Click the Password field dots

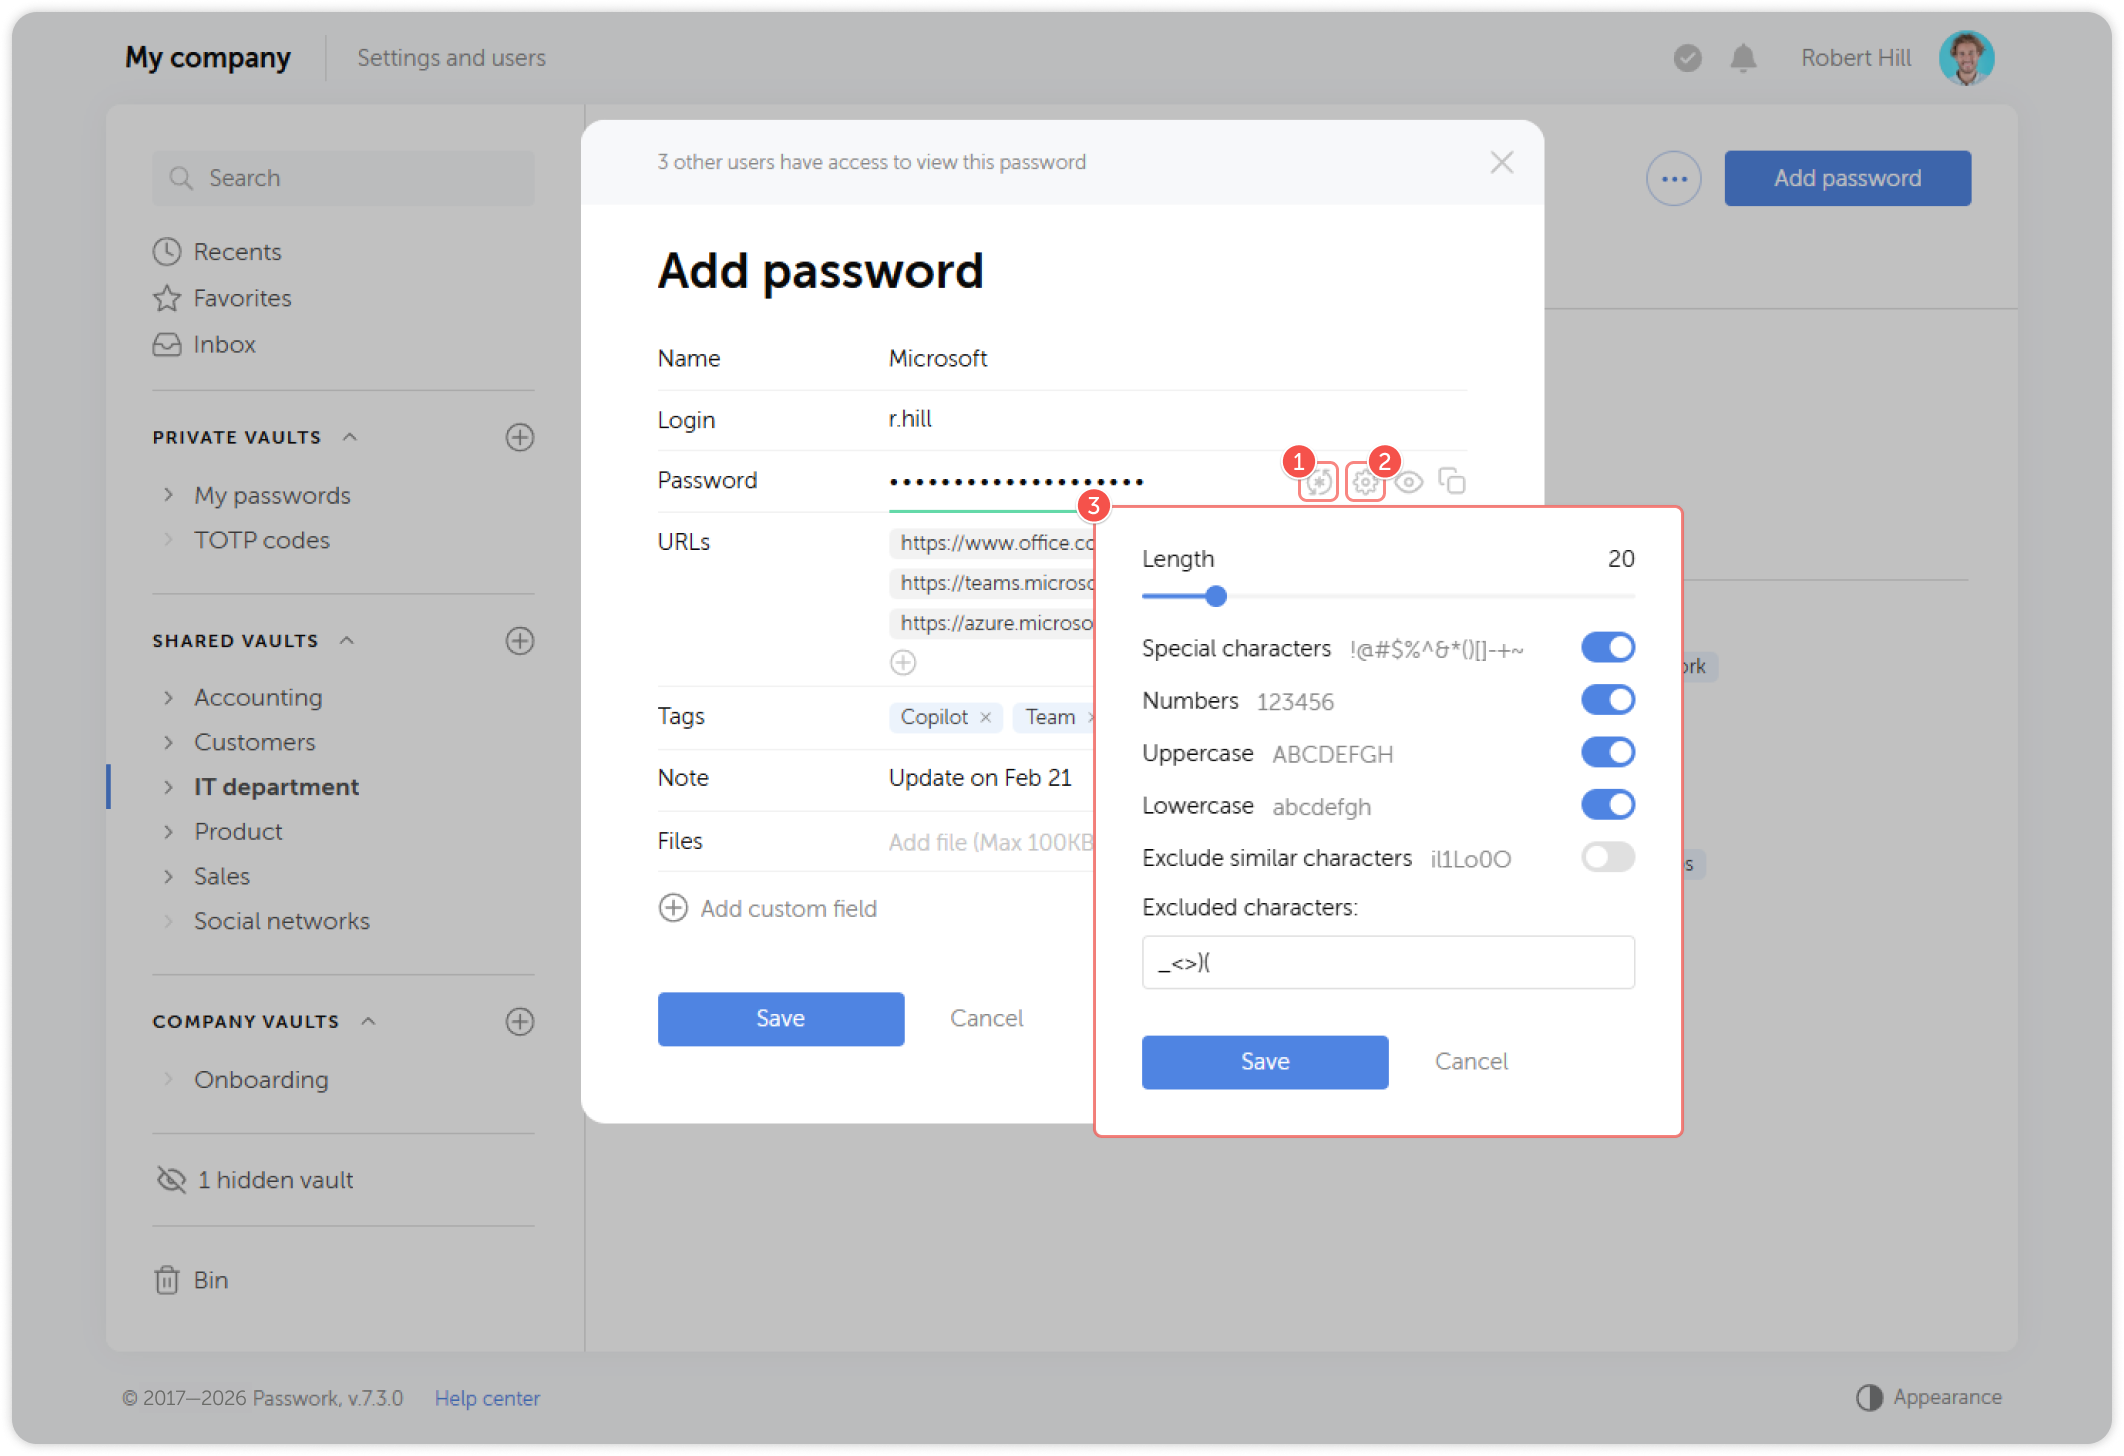click(1016, 482)
